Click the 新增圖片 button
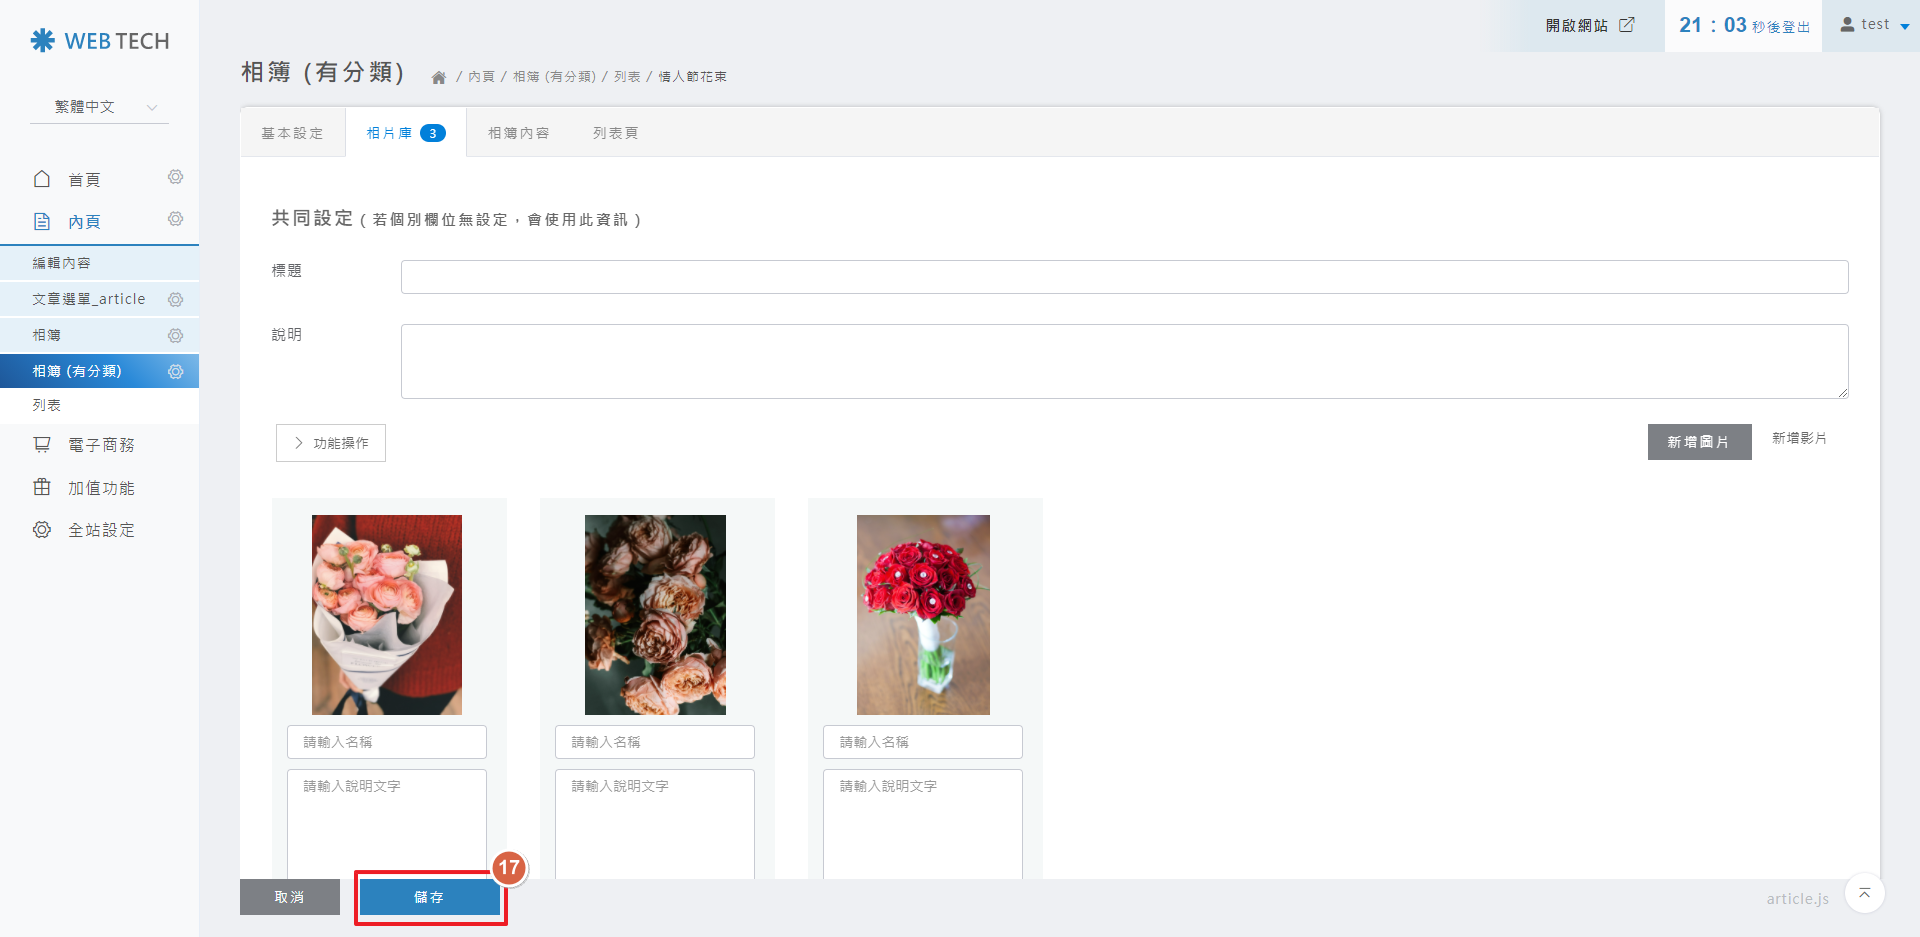Viewport: 1920px width, 937px height. click(1698, 442)
